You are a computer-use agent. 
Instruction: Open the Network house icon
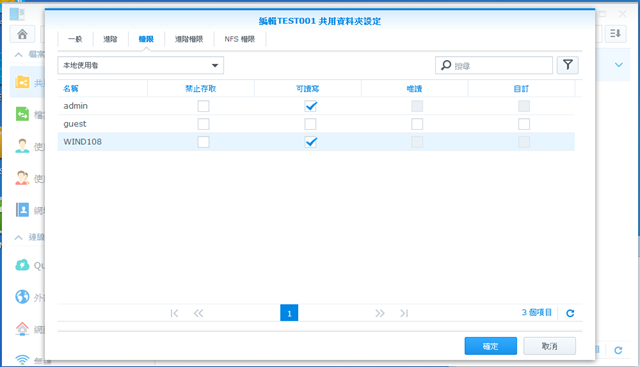[x=22, y=328]
